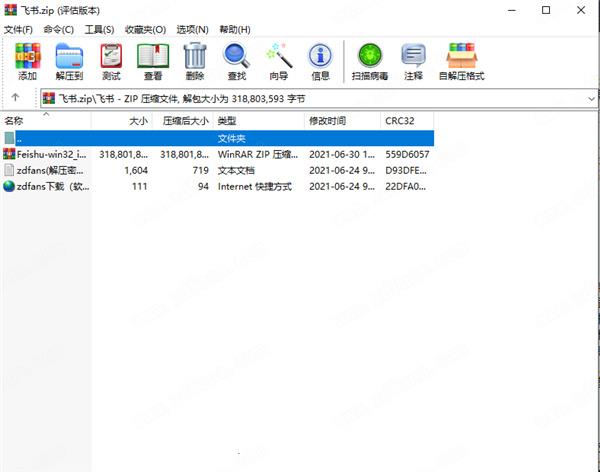Open the 选项(N) menu
600x472 pixels.
192,29
